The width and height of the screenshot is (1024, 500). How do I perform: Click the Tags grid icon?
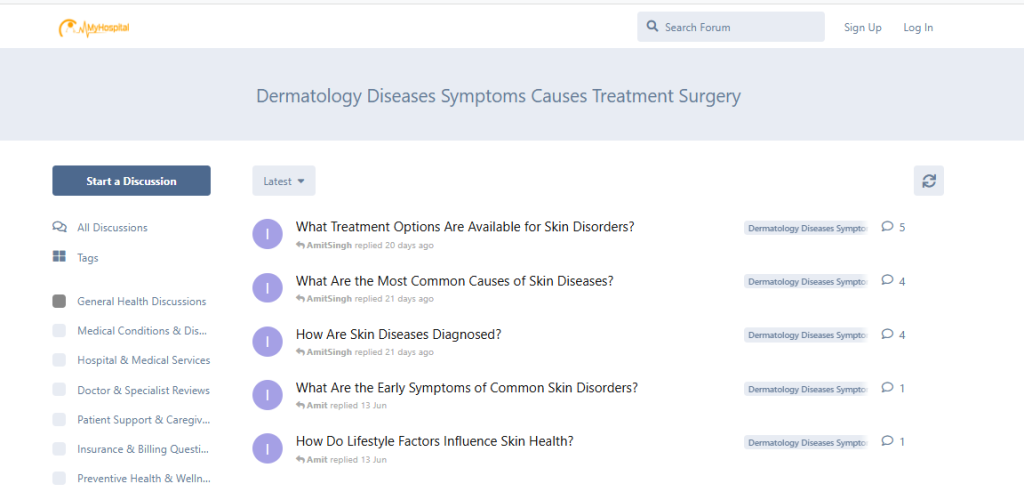(59, 257)
